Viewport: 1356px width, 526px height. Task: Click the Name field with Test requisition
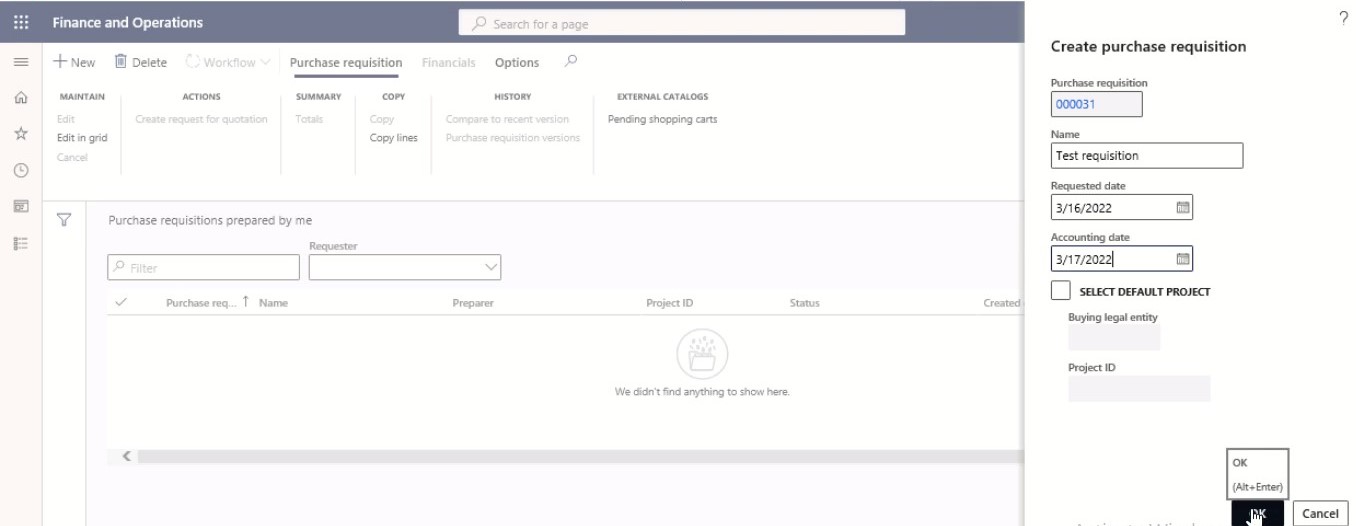pos(1147,155)
